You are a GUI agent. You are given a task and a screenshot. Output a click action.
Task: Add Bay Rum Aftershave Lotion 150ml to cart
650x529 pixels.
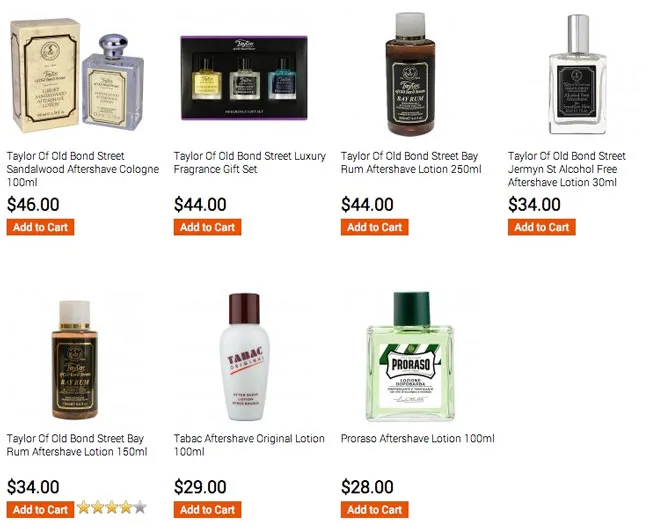tap(40, 510)
